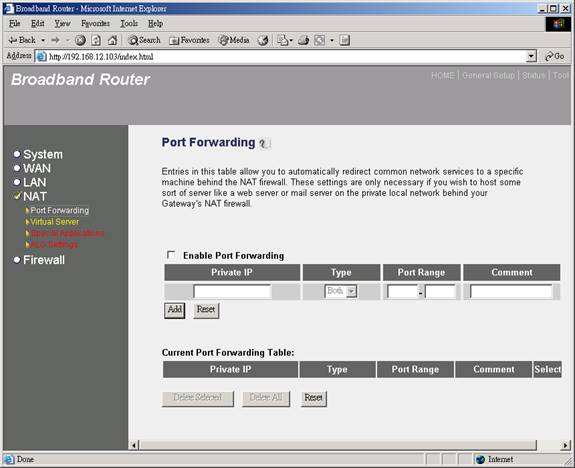Click the Refresh page icon
Screen dimensions: 575x468
pyautogui.click(x=96, y=40)
